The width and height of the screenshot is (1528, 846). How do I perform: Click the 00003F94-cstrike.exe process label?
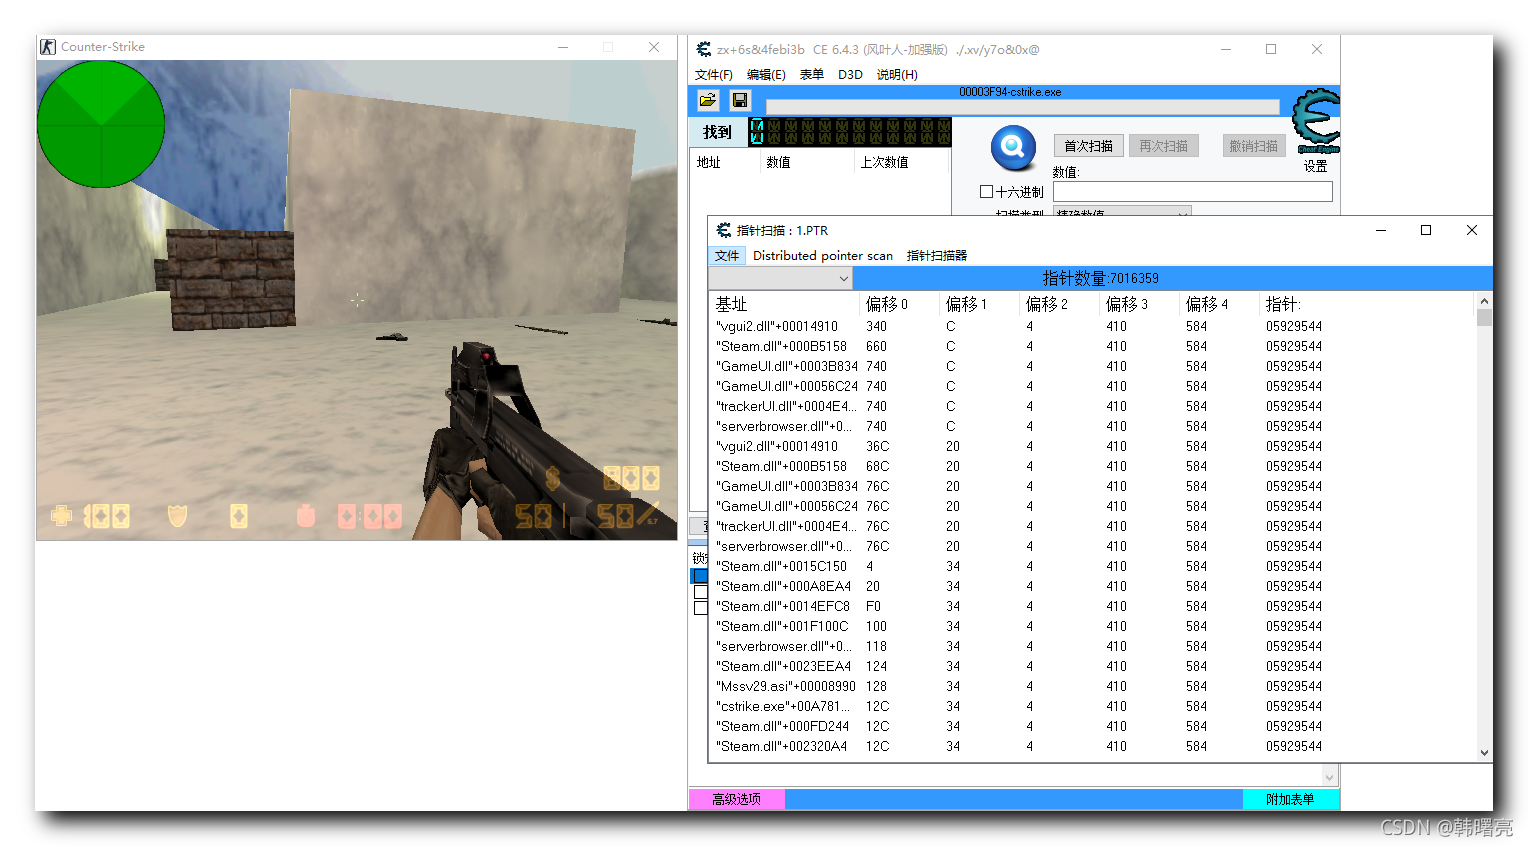[x=1010, y=92]
